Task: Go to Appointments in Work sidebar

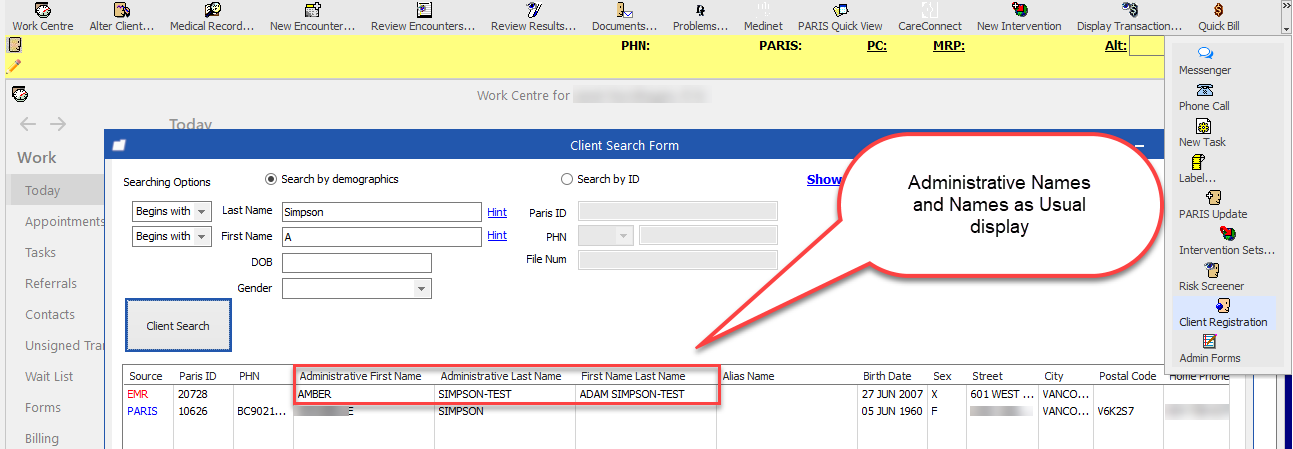Action: click(64, 222)
